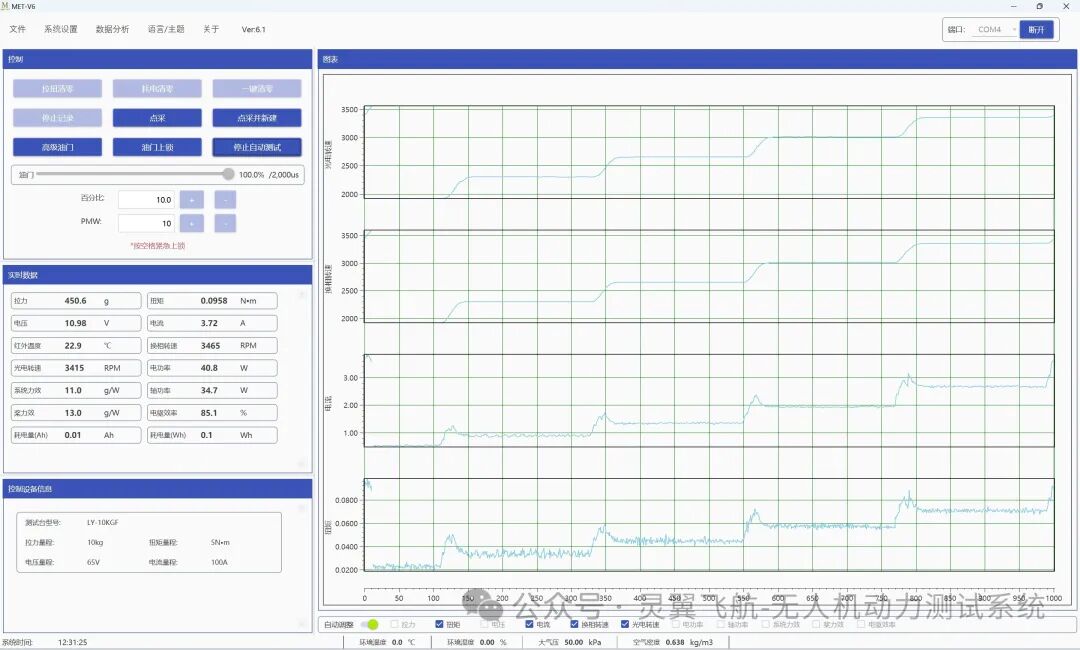The height and width of the screenshot is (650, 1080).
Task: Click the middle faded button in top row
Action: pyautogui.click(x=157, y=88)
